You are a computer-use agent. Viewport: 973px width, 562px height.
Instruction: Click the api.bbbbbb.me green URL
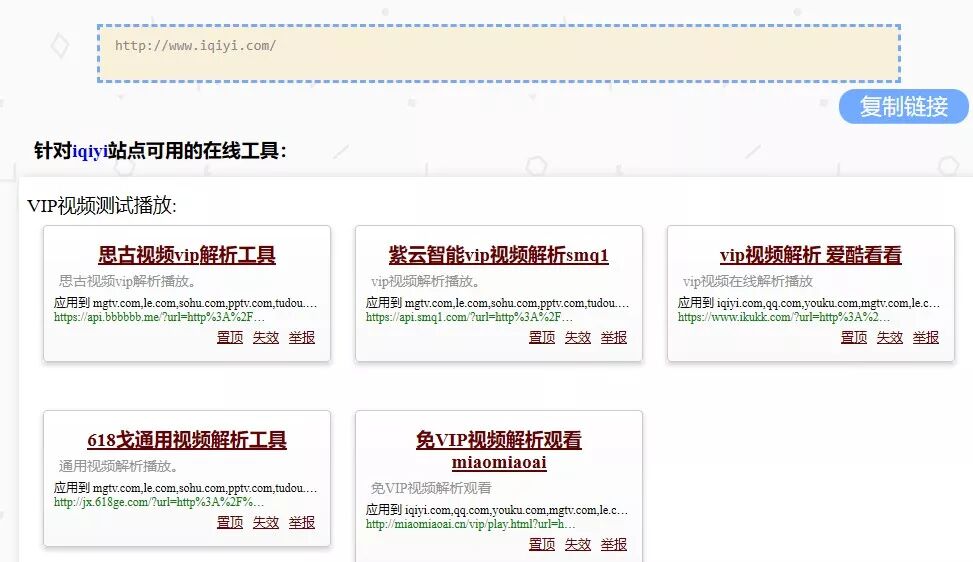pos(159,317)
